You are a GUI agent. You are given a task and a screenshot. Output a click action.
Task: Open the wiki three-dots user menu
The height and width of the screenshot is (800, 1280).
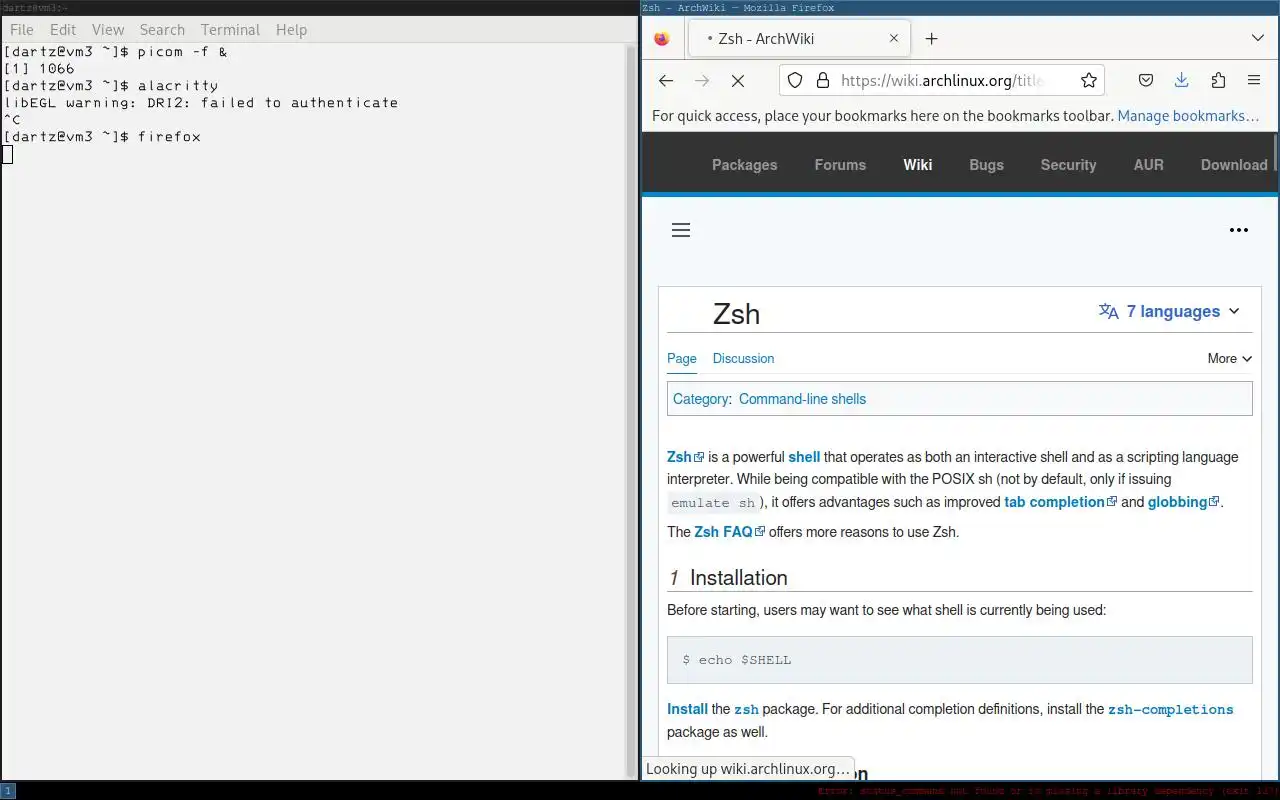[x=1239, y=230]
